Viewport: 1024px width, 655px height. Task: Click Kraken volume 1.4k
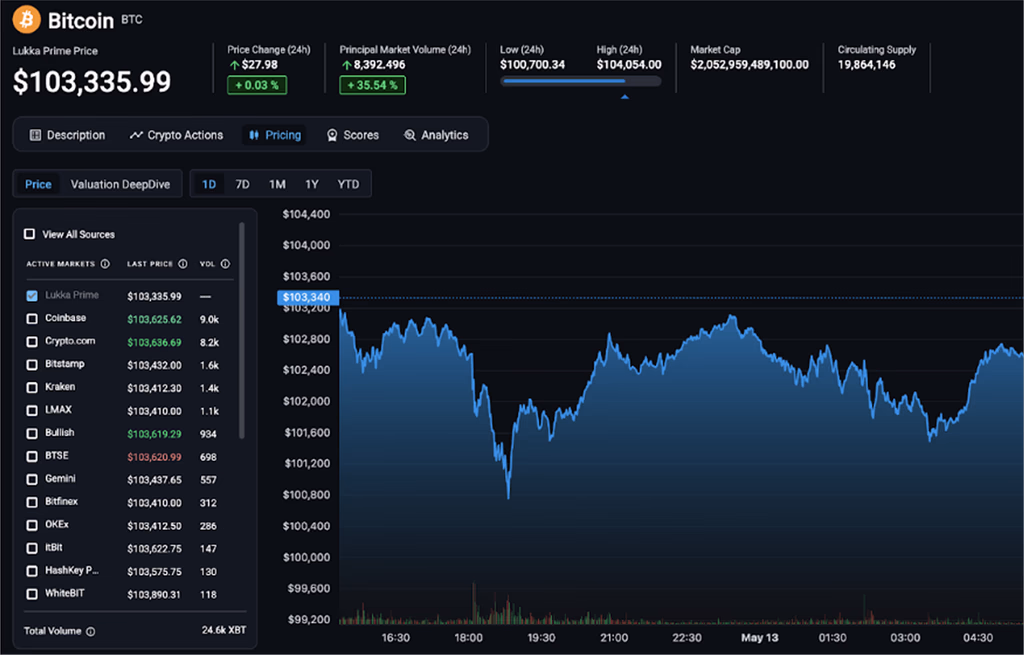tap(209, 389)
